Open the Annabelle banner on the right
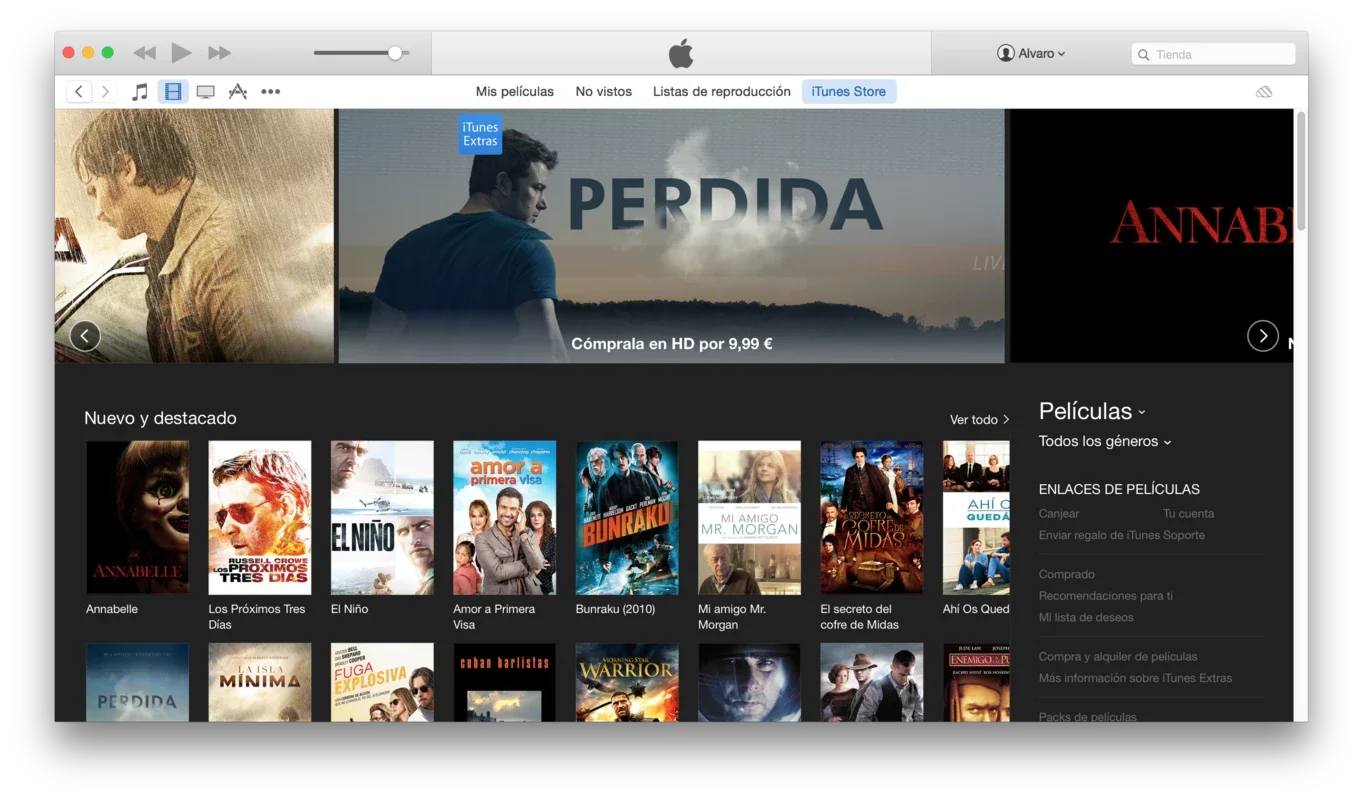The height and width of the screenshot is (800, 1363). pyautogui.click(x=1151, y=236)
